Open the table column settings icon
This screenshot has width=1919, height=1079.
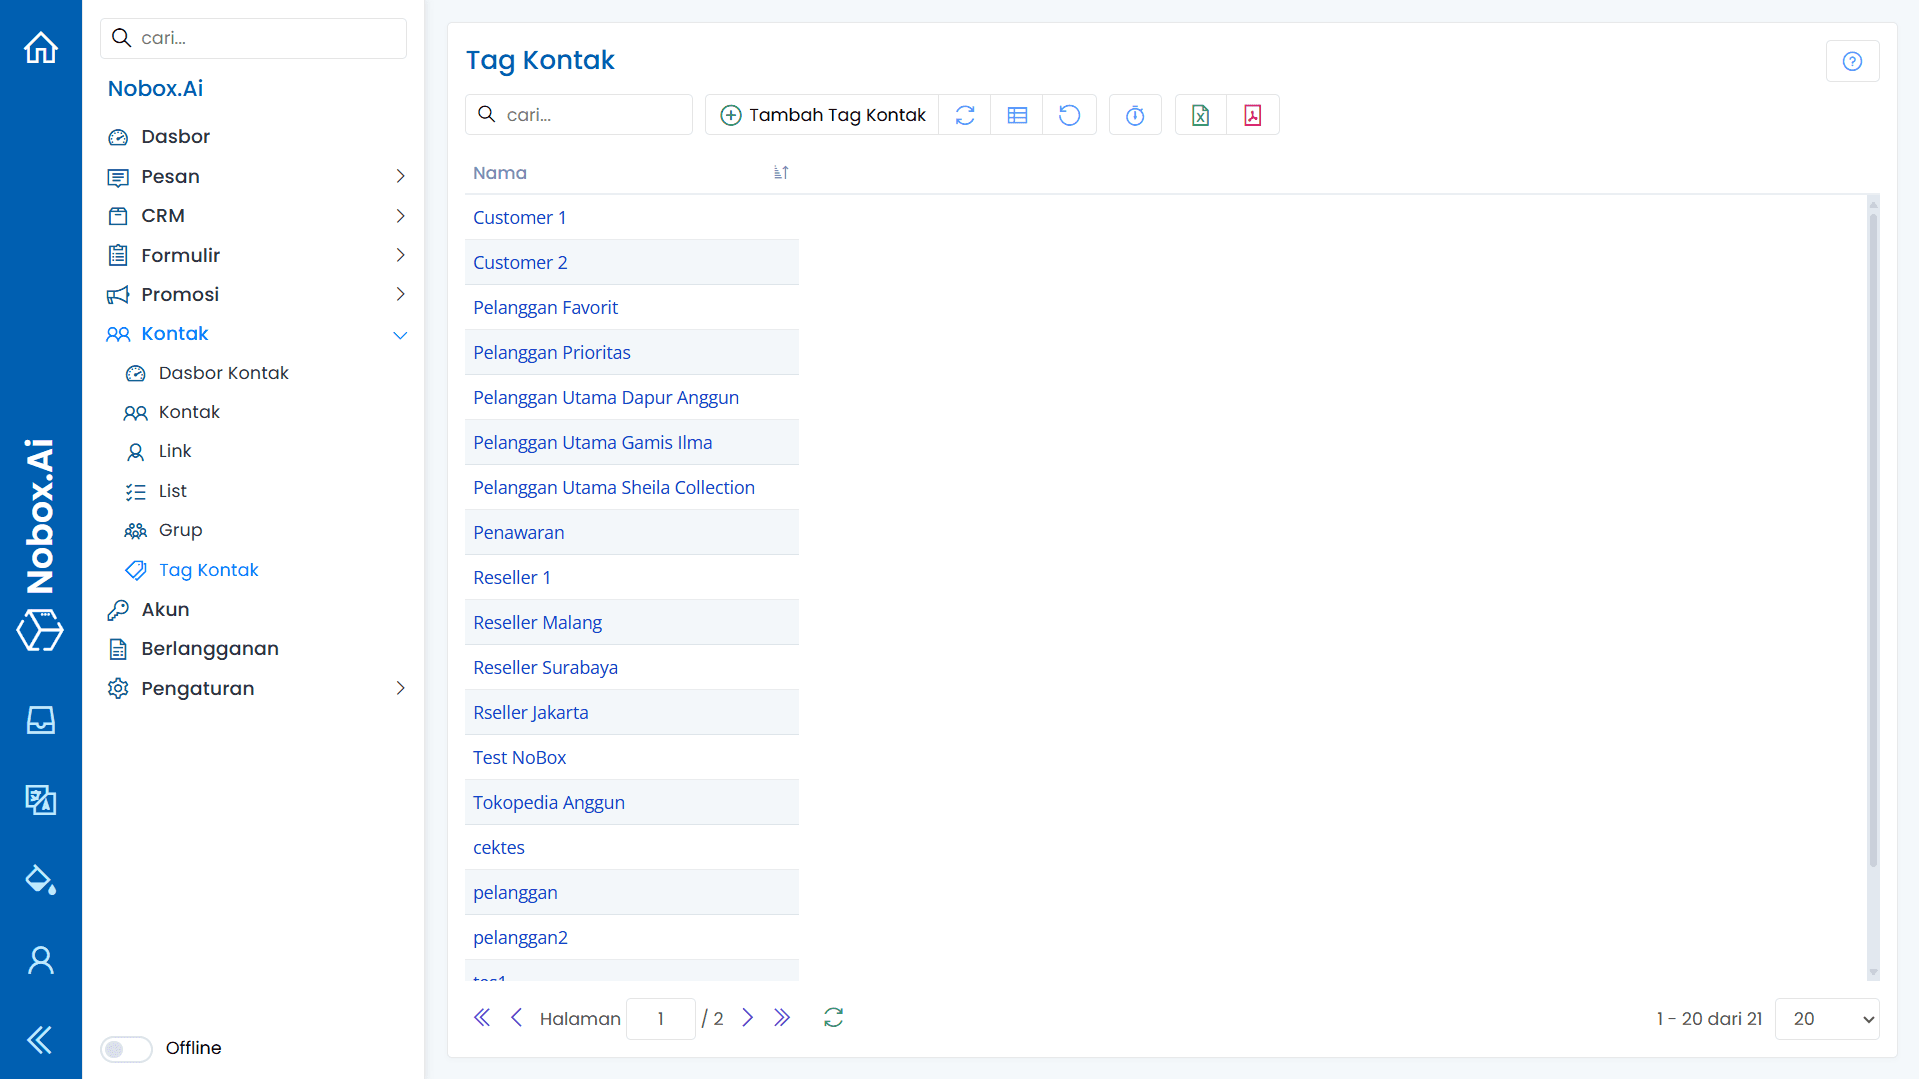tap(1017, 115)
